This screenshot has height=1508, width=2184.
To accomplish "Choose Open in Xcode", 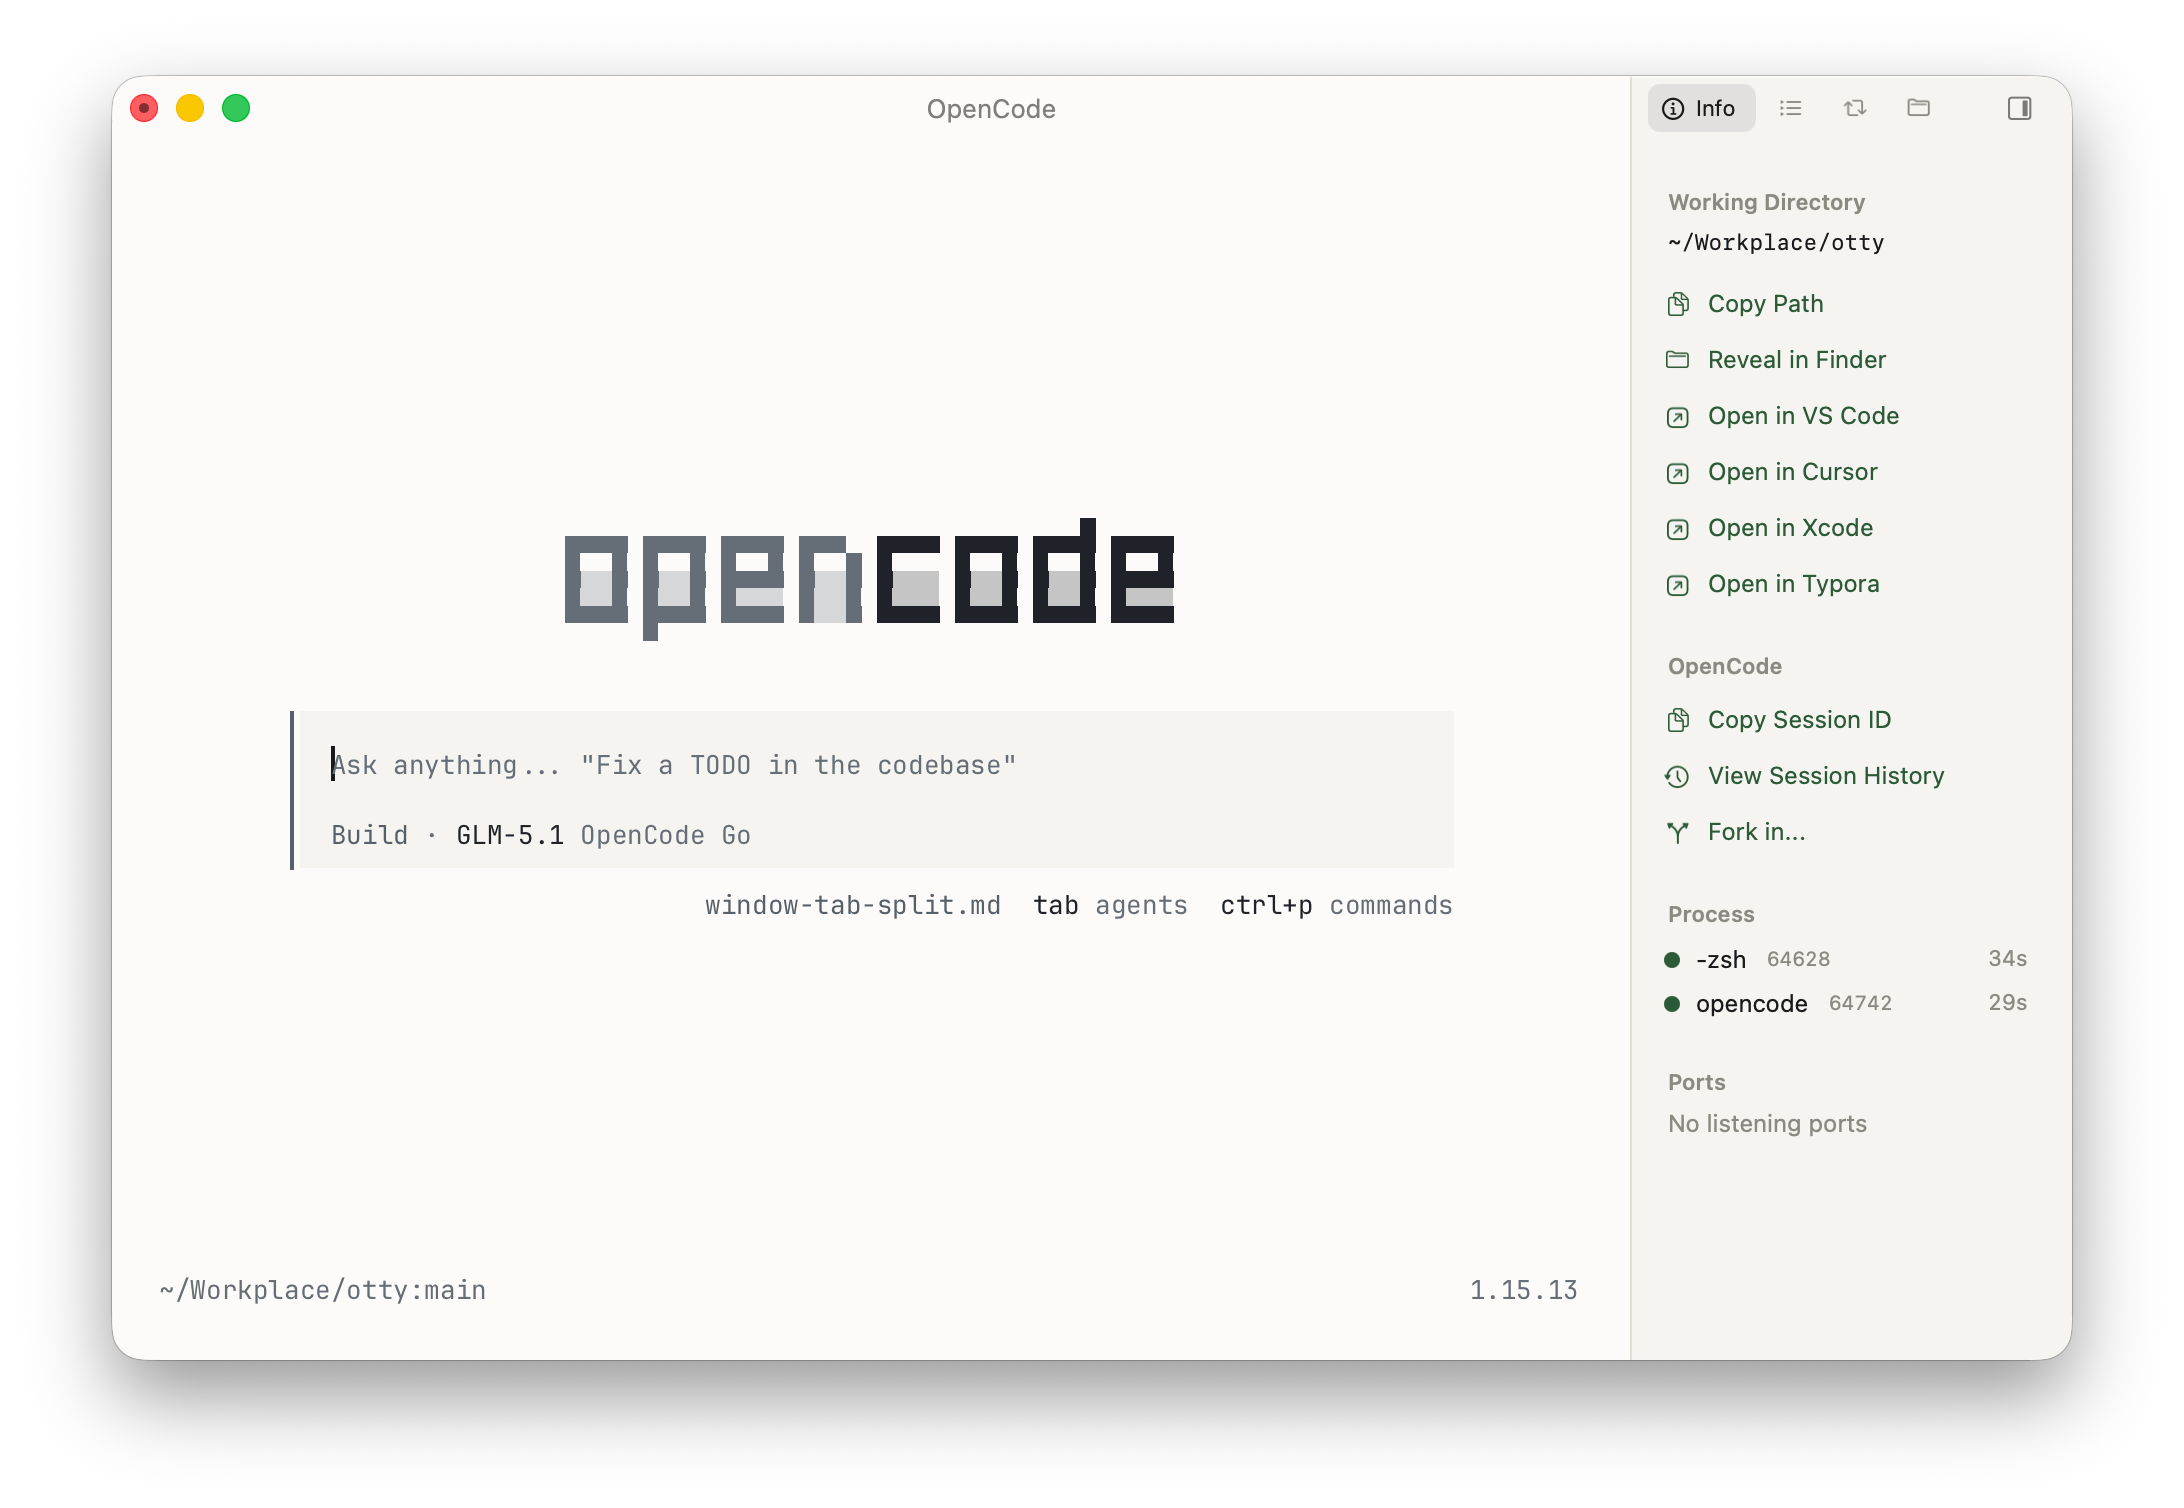I will (x=1790, y=528).
